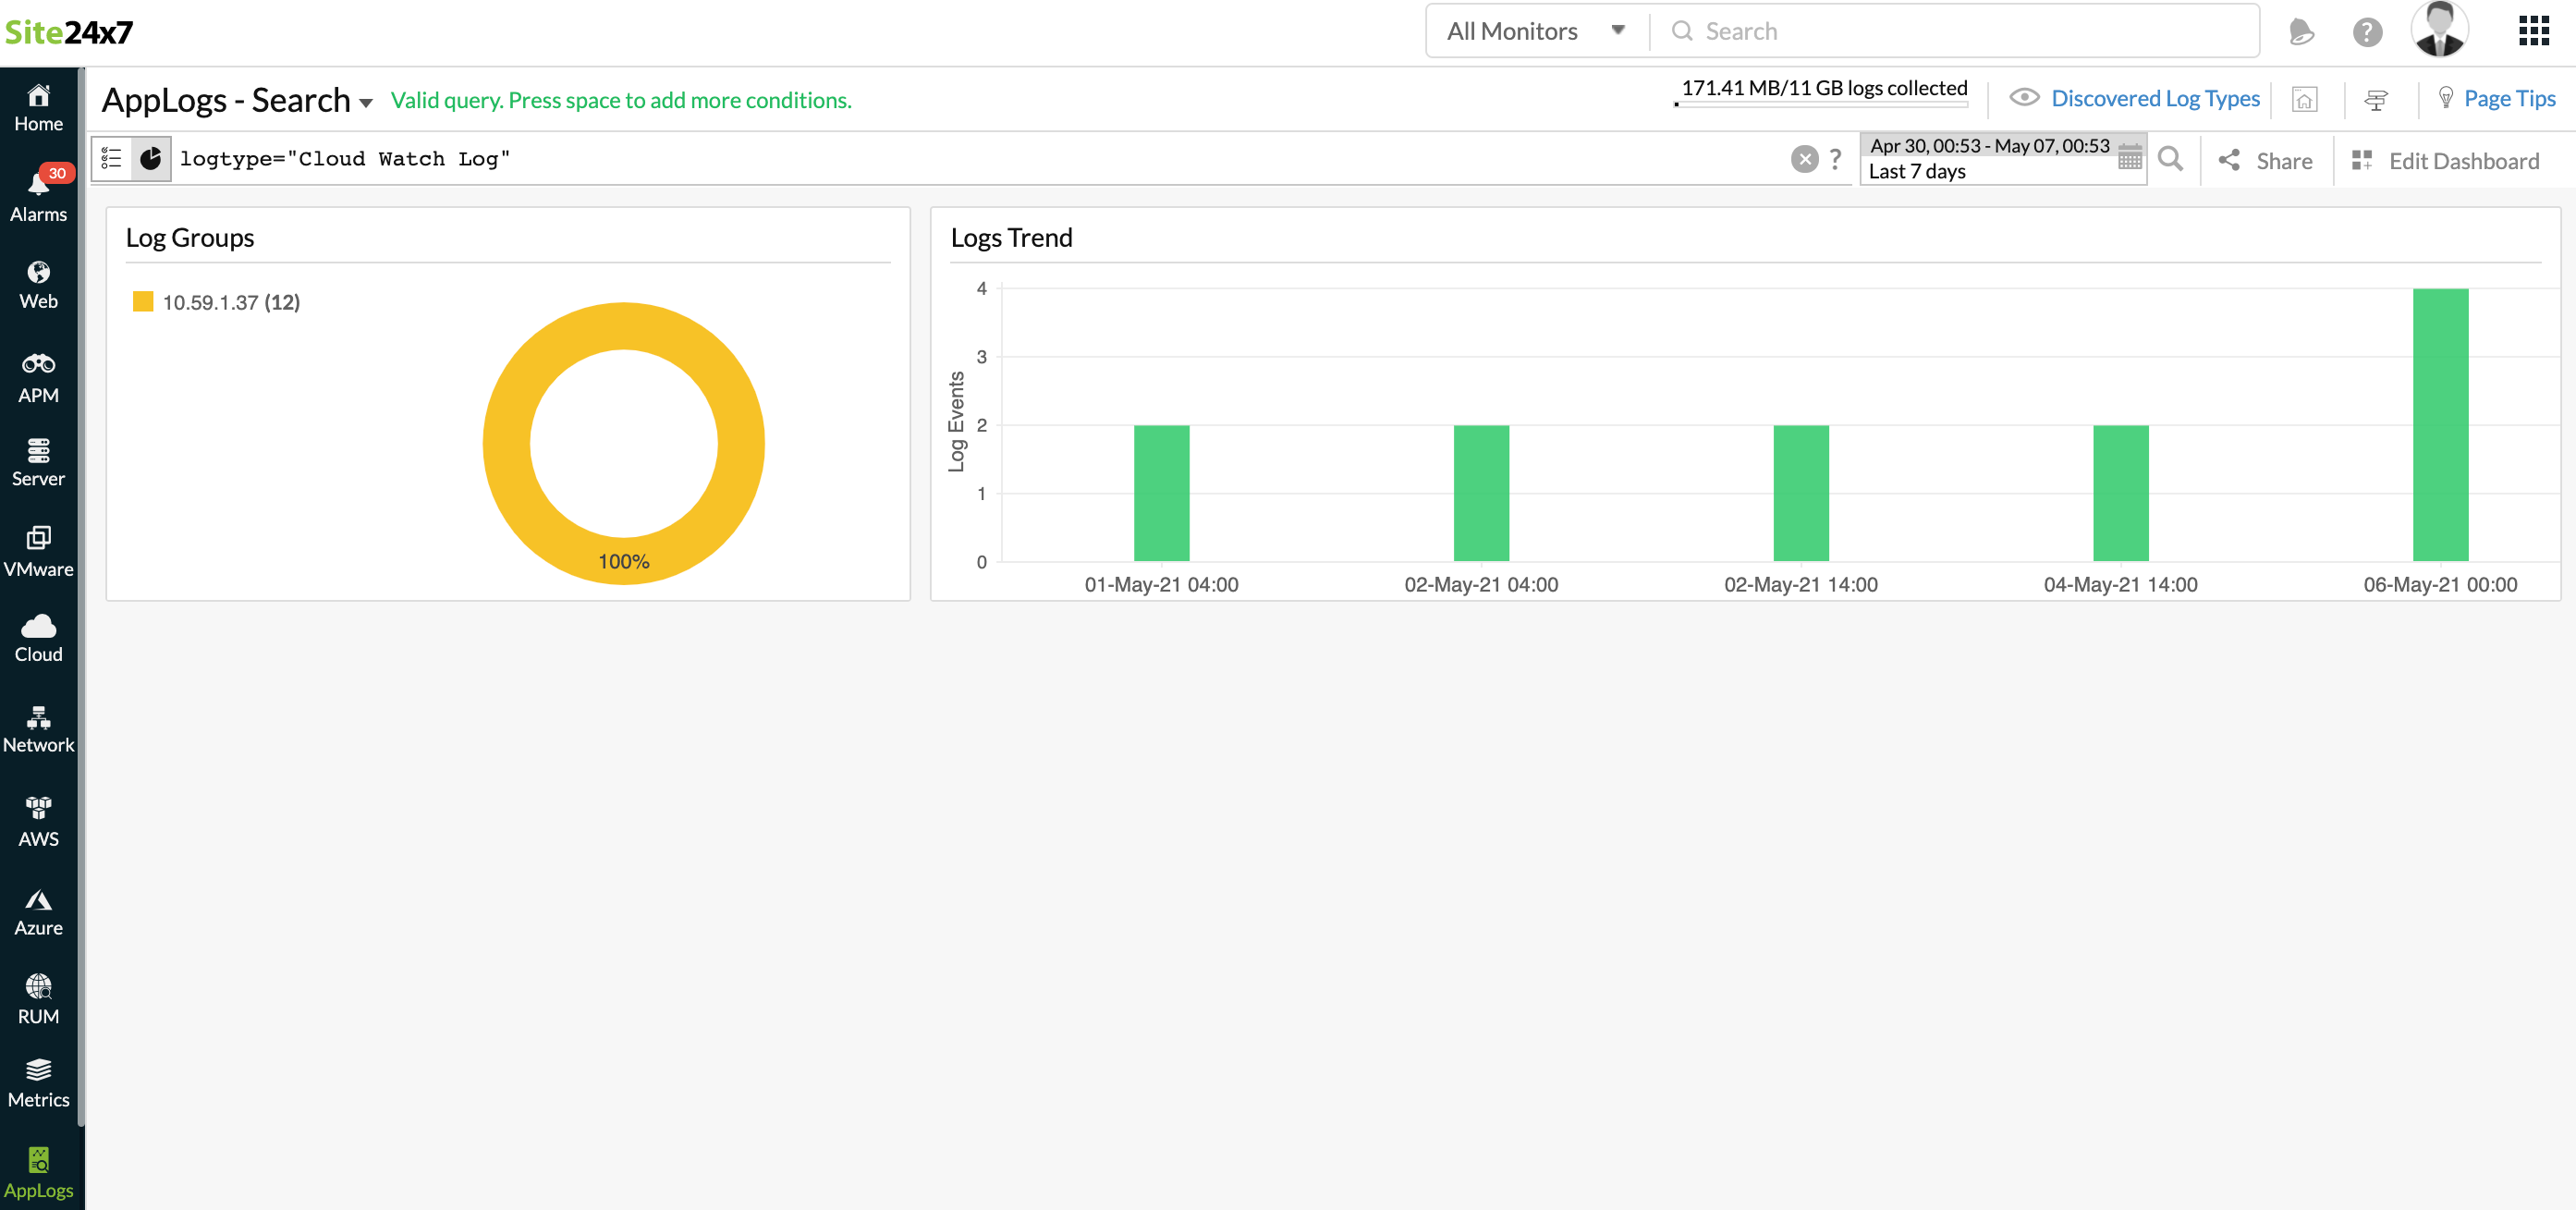Image resolution: width=2576 pixels, height=1210 pixels.
Task: Expand the AppLogs - Search title dropdown
Action: pos(366,102)
